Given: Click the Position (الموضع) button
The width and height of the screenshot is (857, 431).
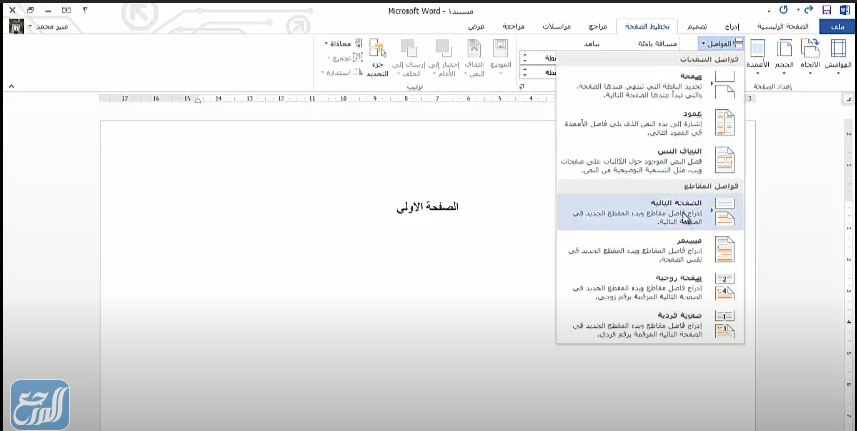Looking at the screenshot, I should pos(500,57).
